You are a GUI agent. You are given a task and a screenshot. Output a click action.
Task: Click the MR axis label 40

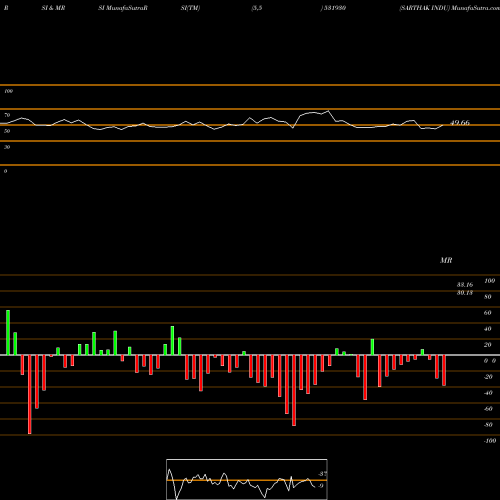click(x=487, y=329)
